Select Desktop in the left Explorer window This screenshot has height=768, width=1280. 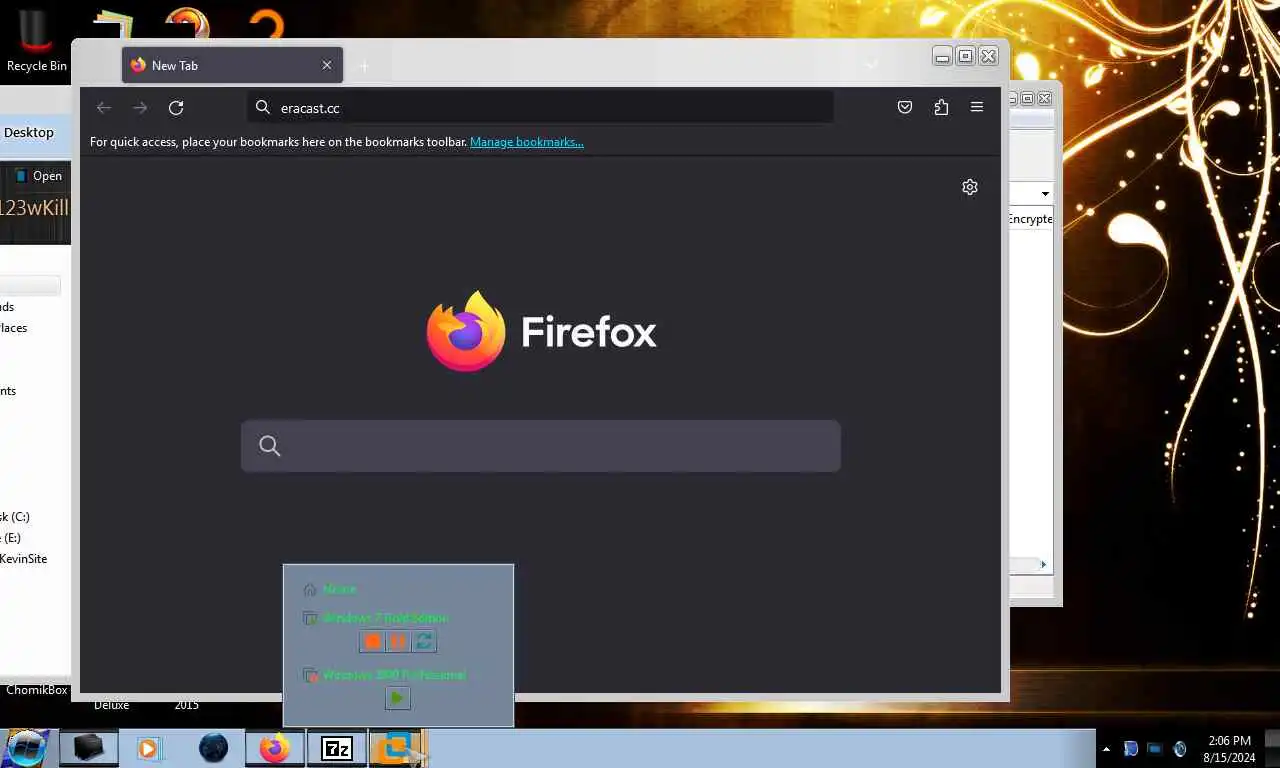29,132
